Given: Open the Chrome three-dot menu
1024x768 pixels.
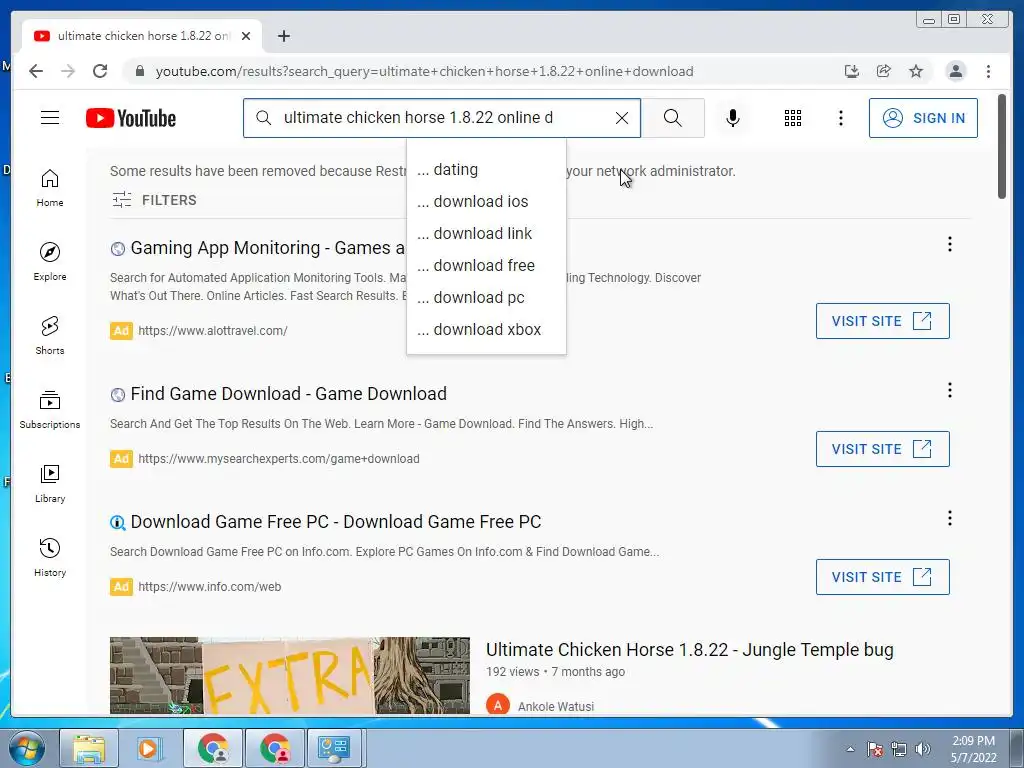Looking at the screenshot, I should pos(988,71).
